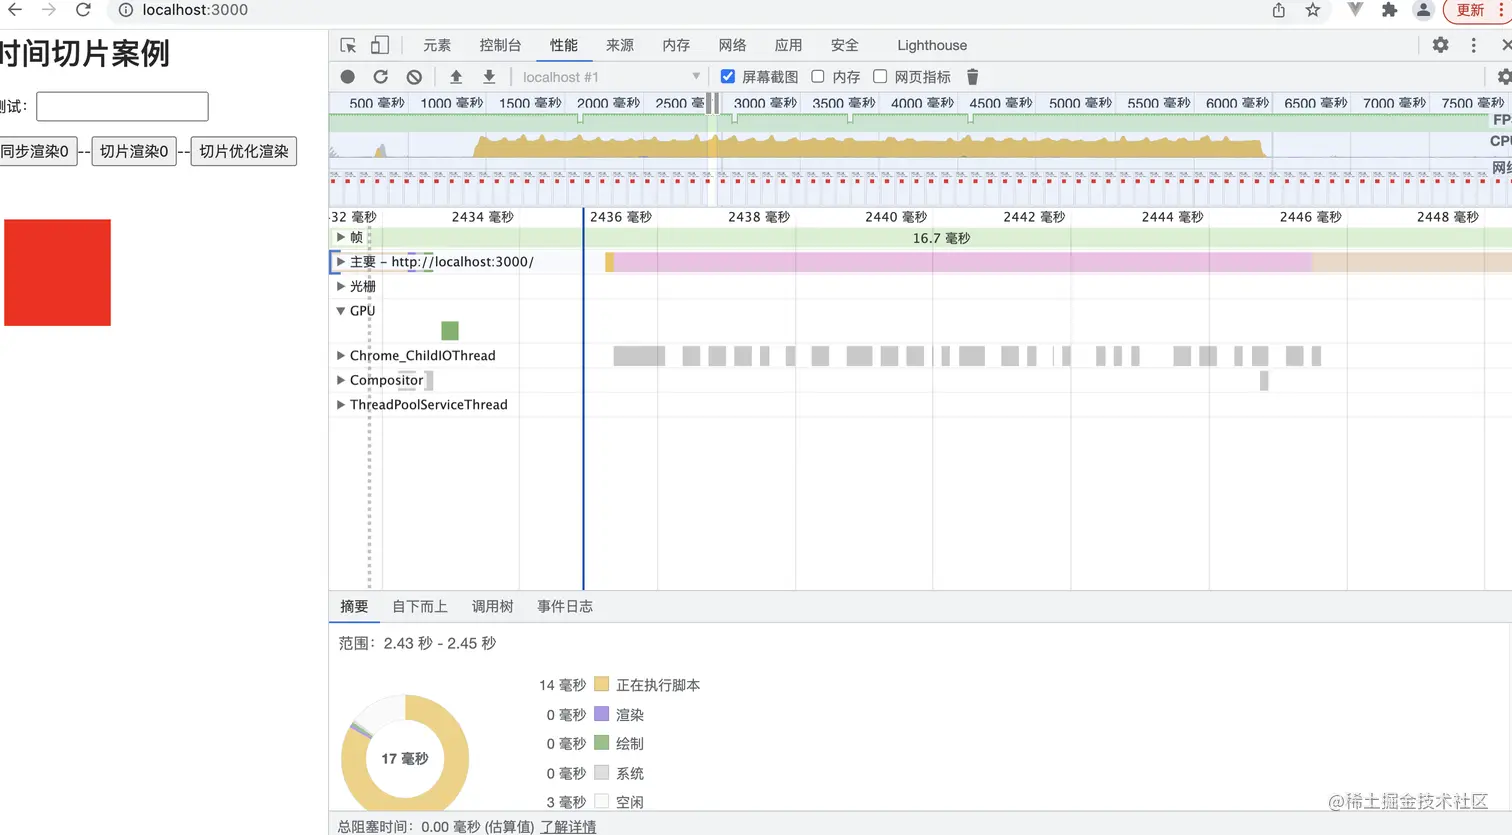Click the pink main thread task bar
Image resolution: width=1512 pixels, height=835 pixels.
point(962,262)
